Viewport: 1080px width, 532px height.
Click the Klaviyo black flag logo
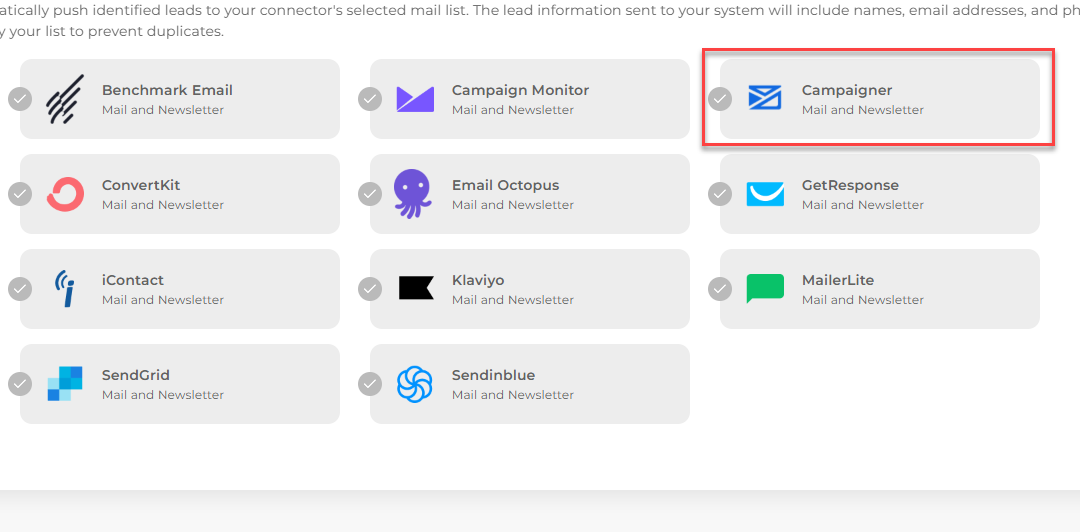tap(417, 288)
